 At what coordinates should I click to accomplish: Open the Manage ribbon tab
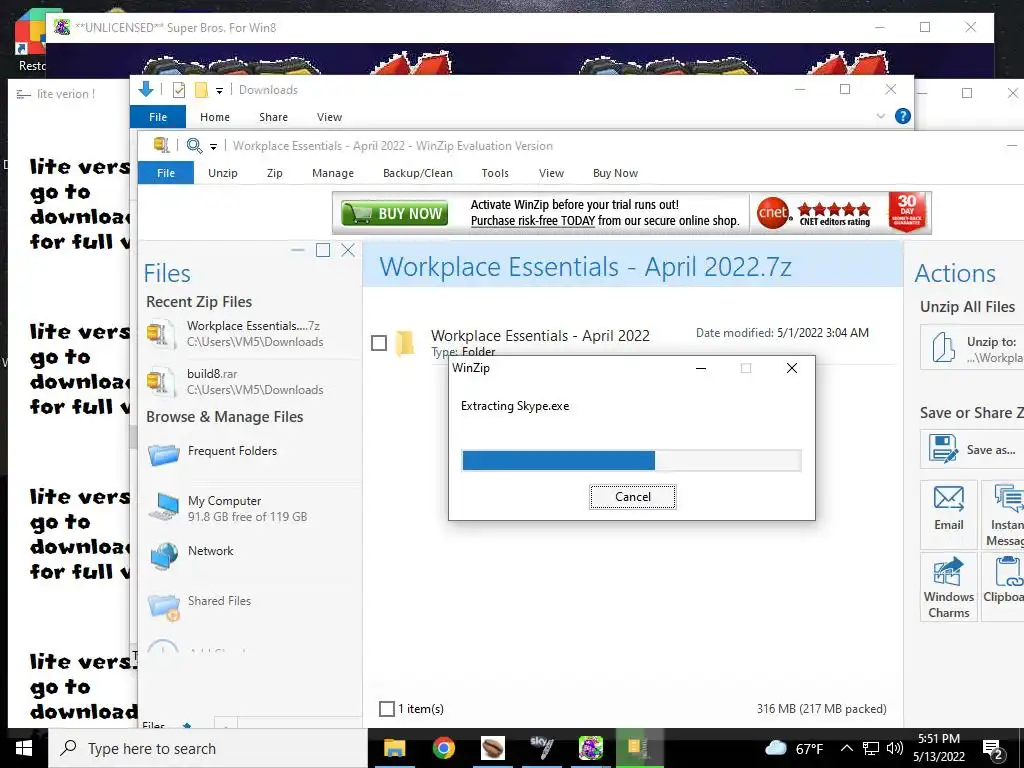tap(332, 173)
